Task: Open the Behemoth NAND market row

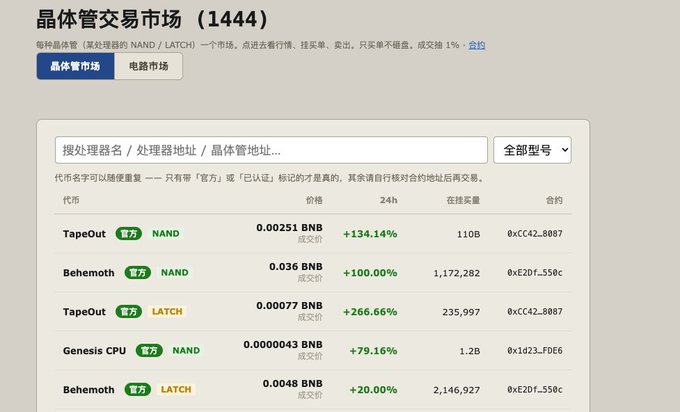Action: [x=313, y=273]
